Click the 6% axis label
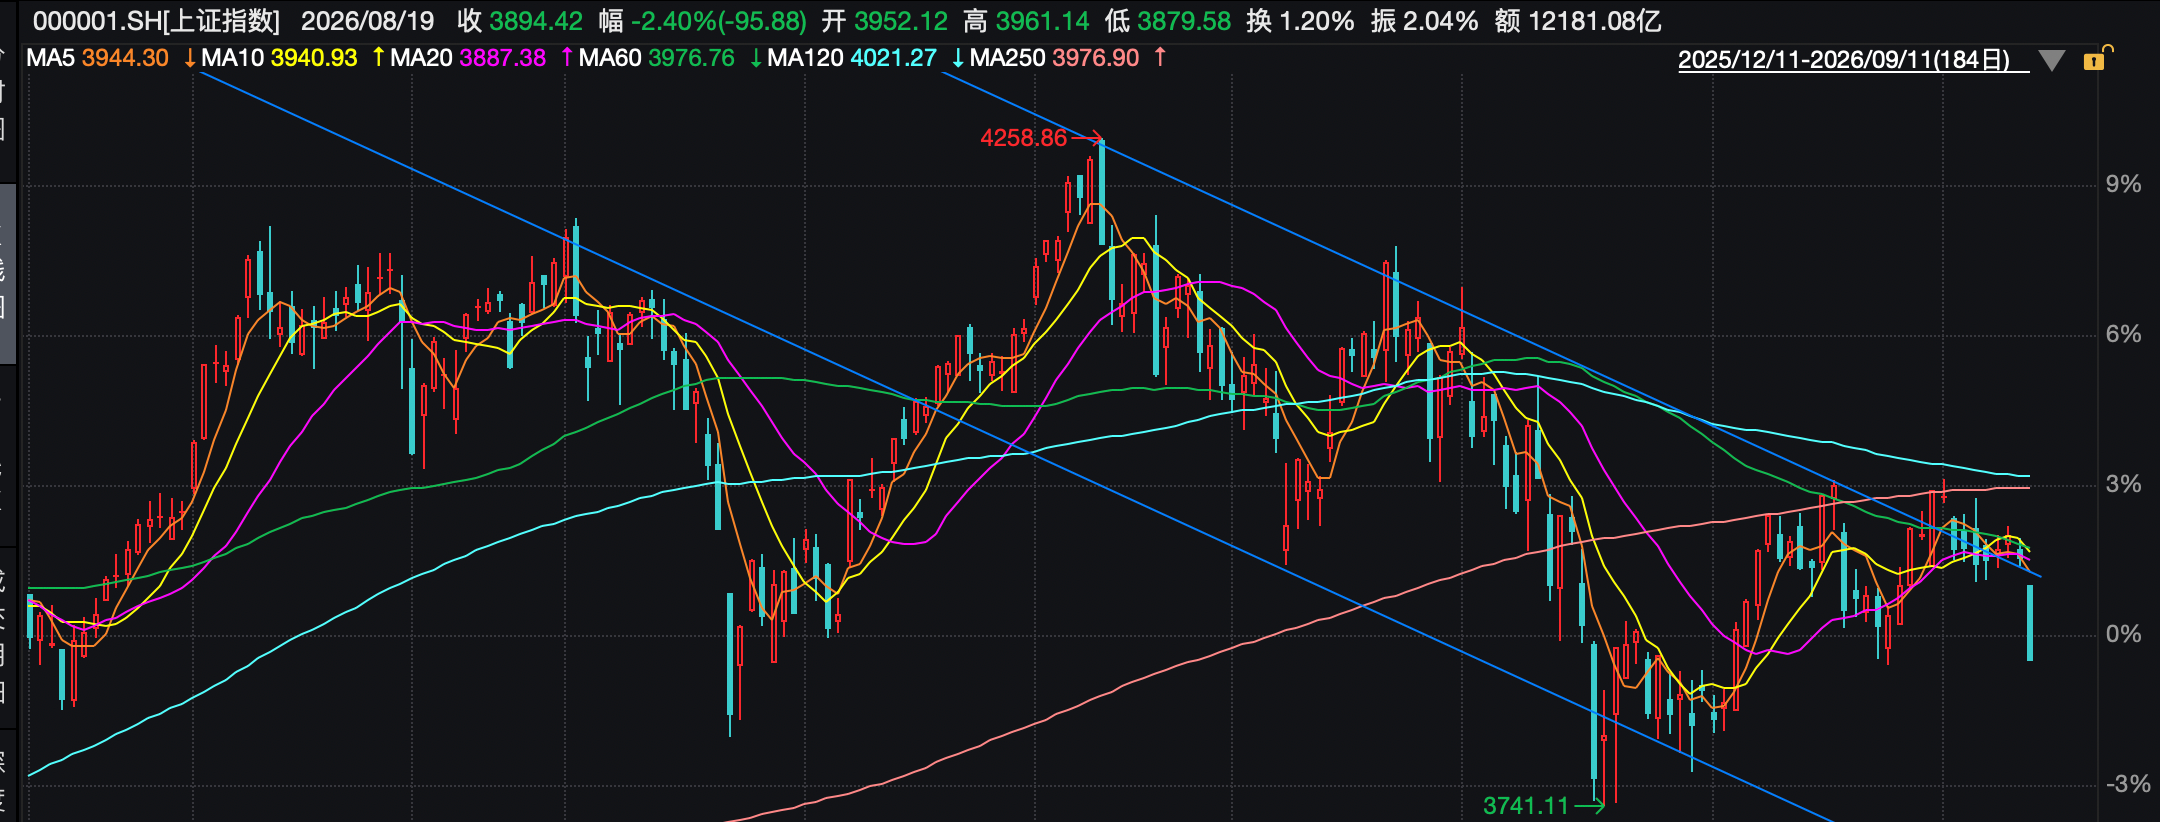Viewport: 2160px width, 822px height. point(2123,334)
